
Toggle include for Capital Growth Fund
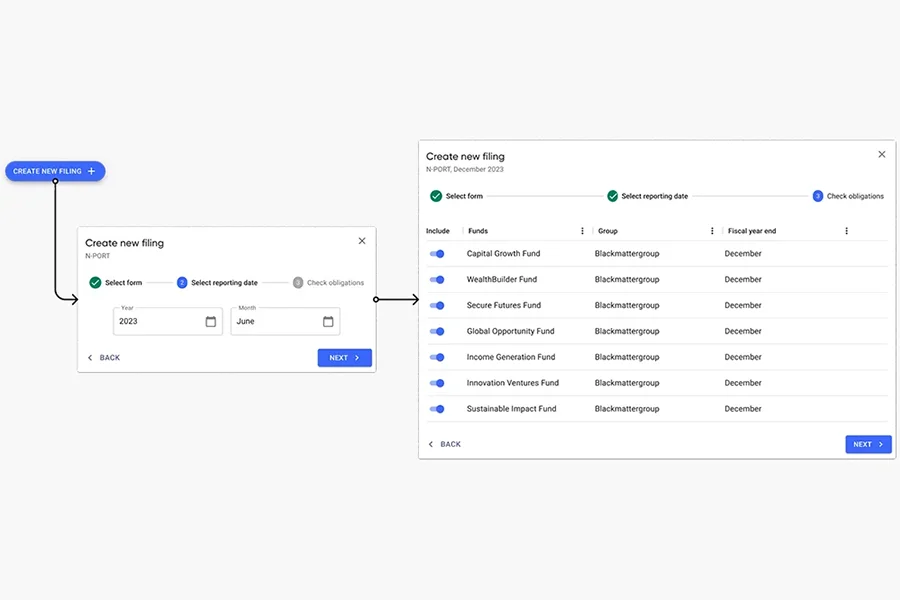coord(437,254)
